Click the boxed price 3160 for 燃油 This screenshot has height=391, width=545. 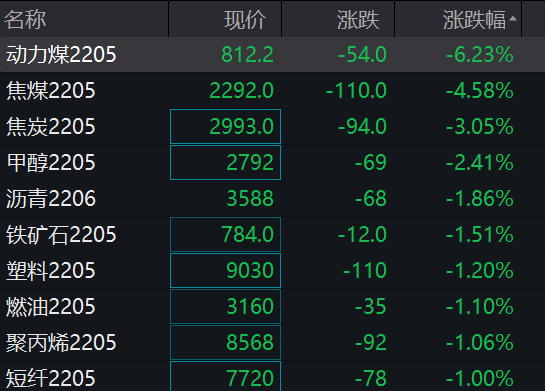pyautogui.click(x=225, y=307)
